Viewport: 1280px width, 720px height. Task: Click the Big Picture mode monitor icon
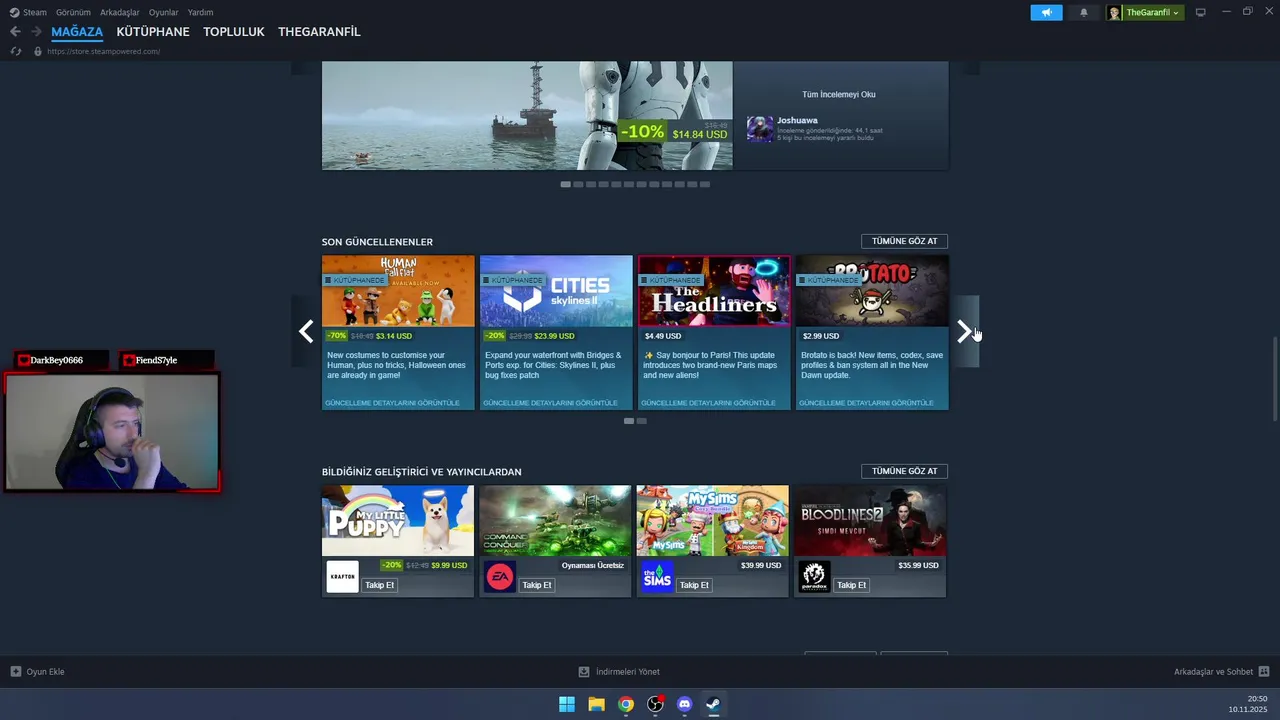click(1201, 12)
